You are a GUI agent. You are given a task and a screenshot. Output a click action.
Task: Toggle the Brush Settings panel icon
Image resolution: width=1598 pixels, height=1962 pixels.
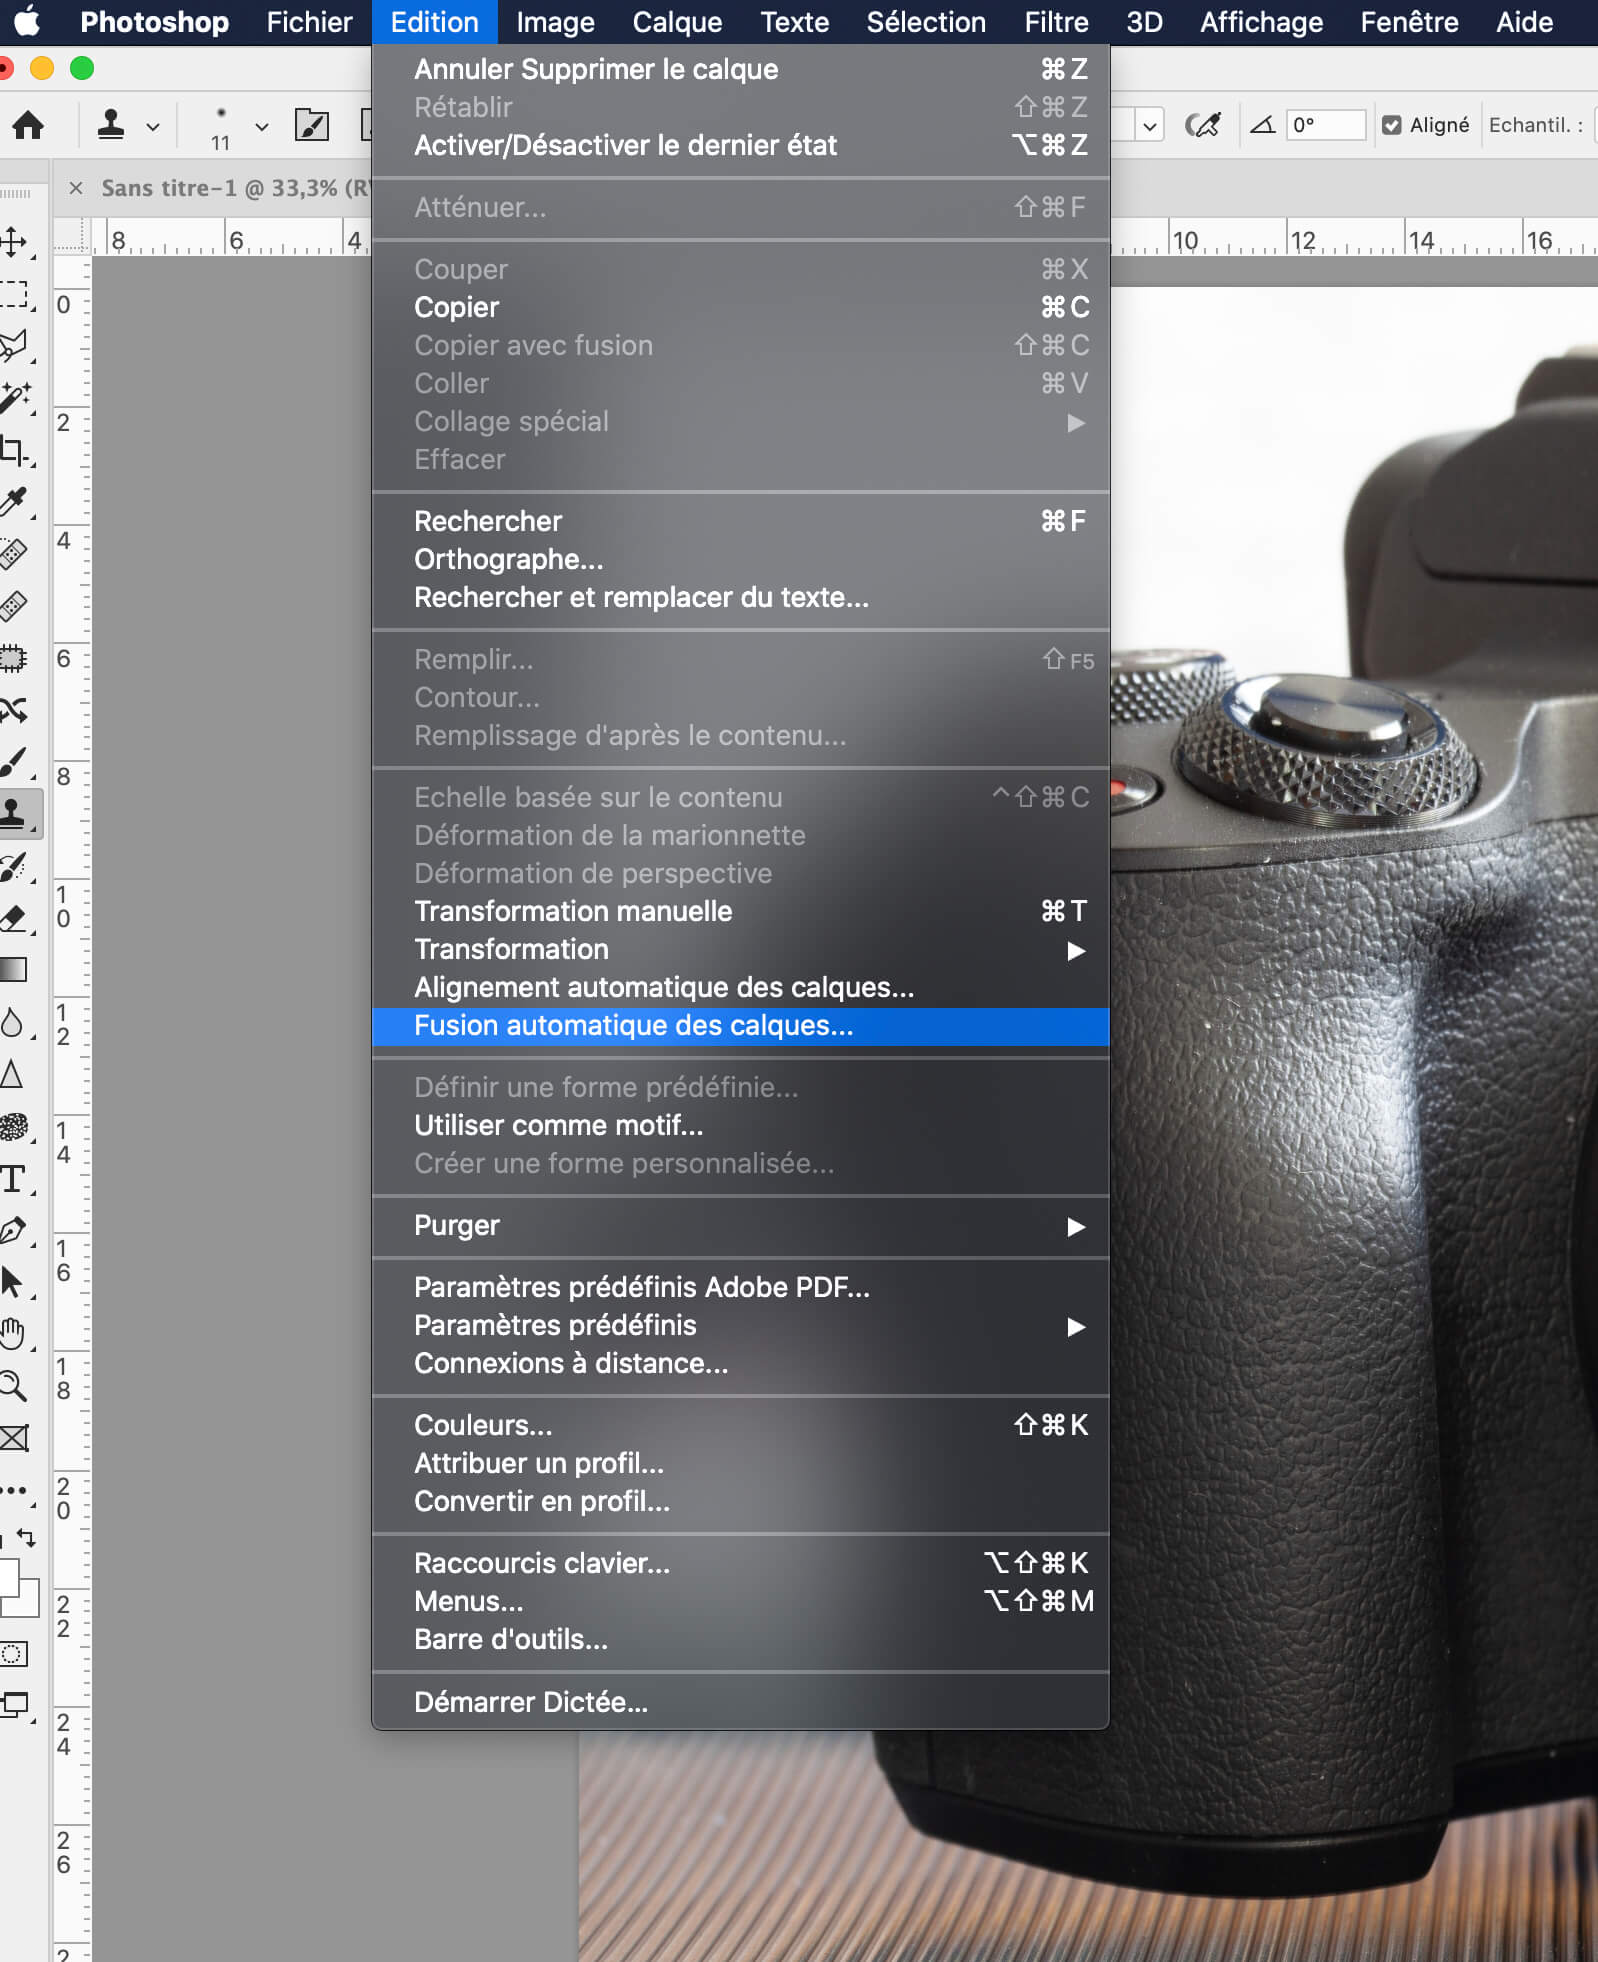click(x=312, y=125)
